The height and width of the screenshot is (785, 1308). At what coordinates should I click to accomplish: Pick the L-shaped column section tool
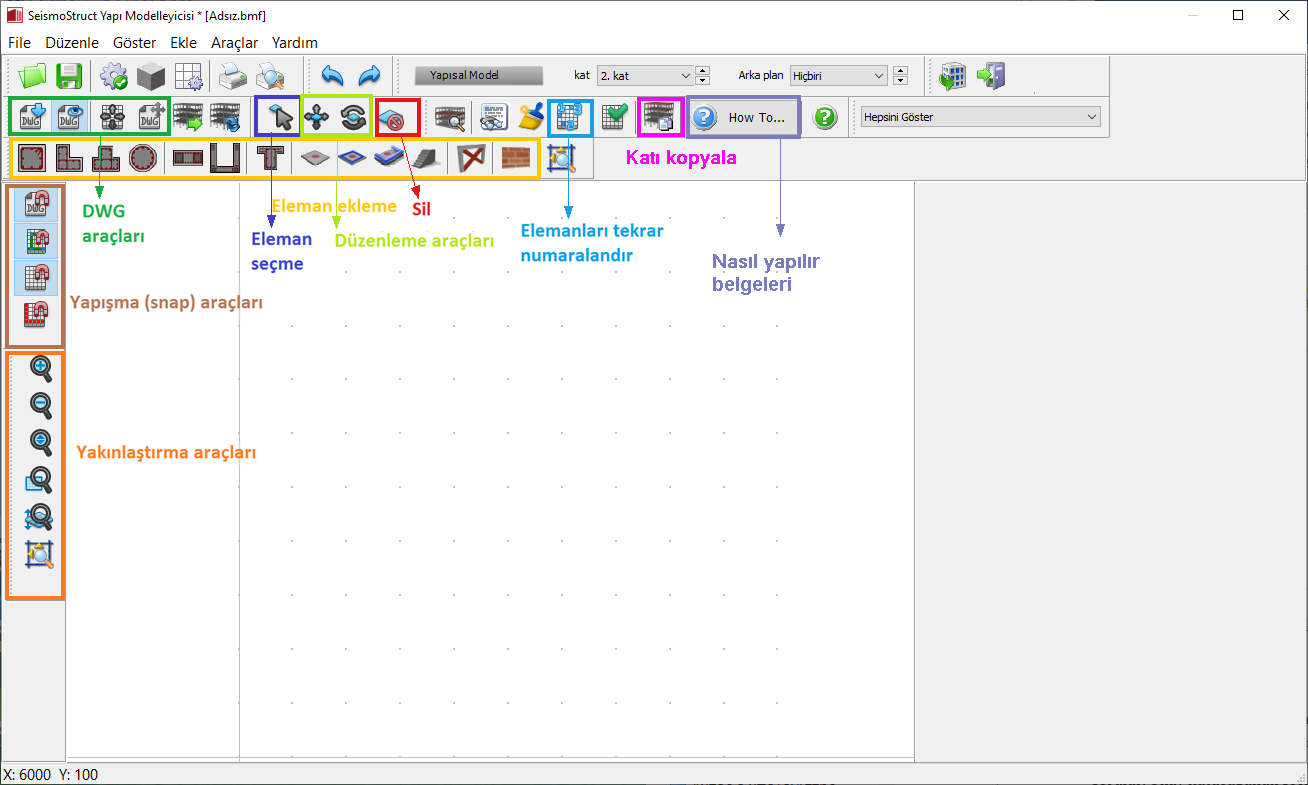coord(68,158)
